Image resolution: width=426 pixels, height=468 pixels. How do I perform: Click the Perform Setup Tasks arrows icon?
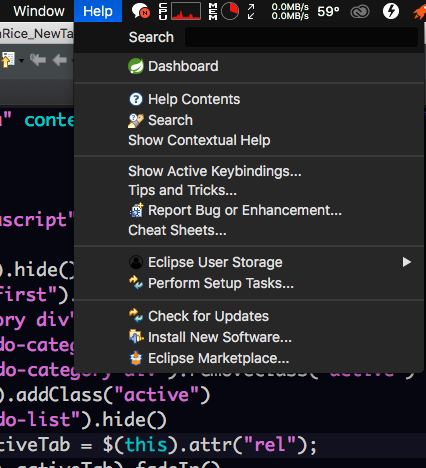point(136,283)
